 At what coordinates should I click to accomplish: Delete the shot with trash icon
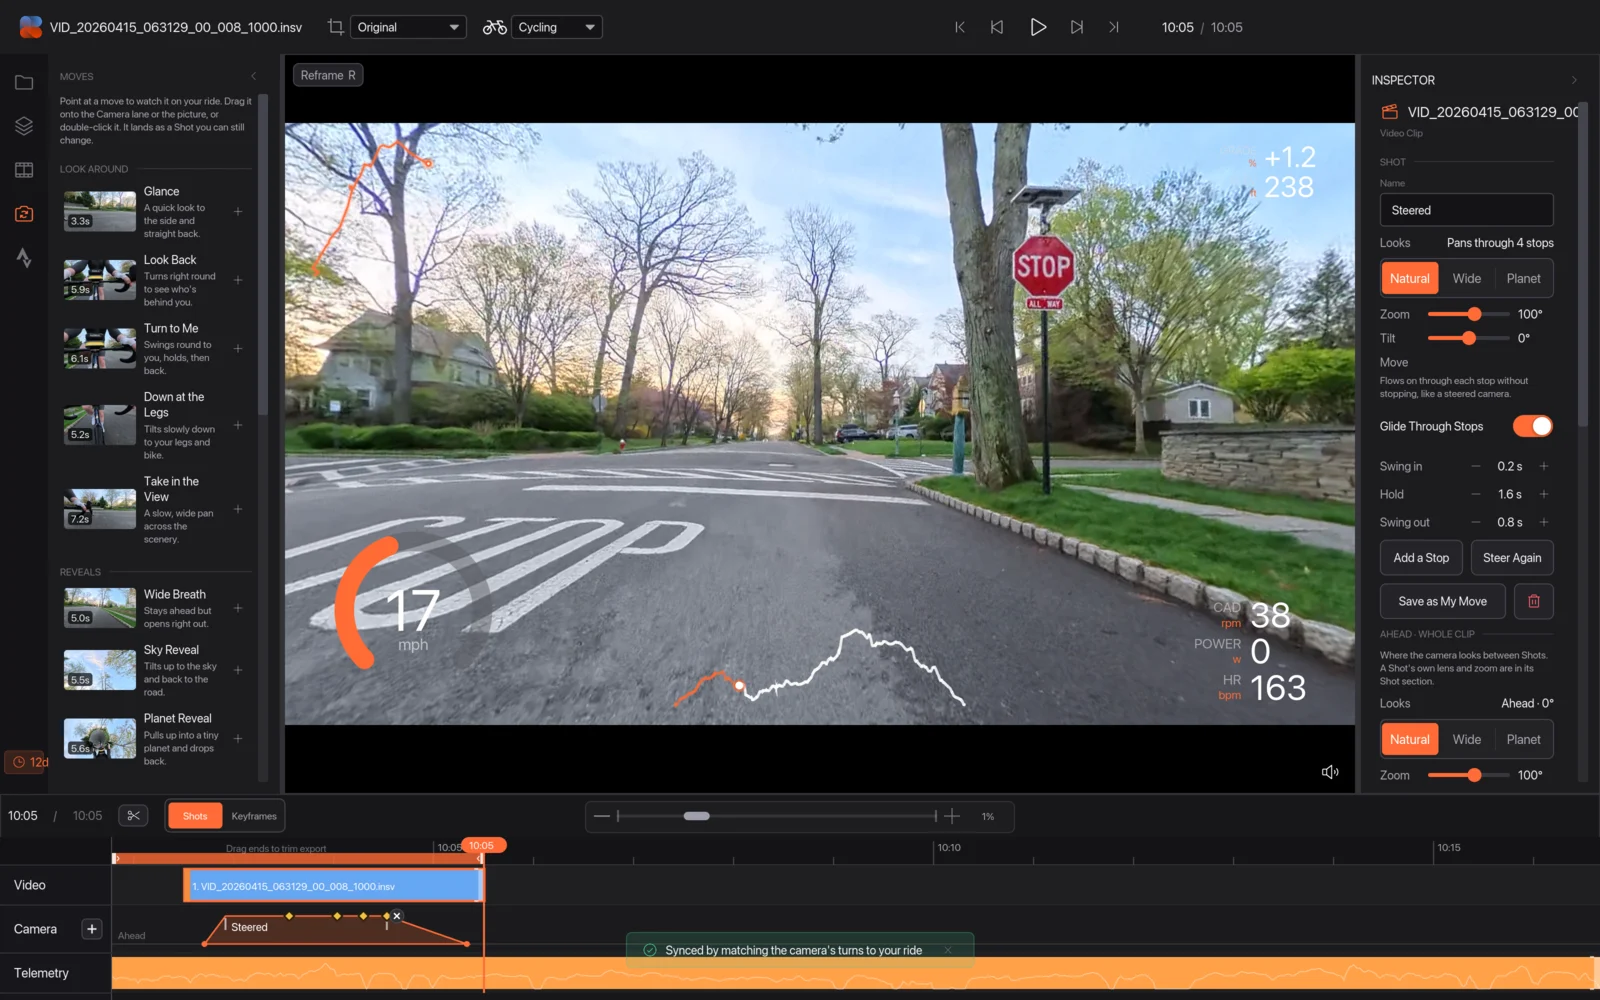[x=1534, y=601]
